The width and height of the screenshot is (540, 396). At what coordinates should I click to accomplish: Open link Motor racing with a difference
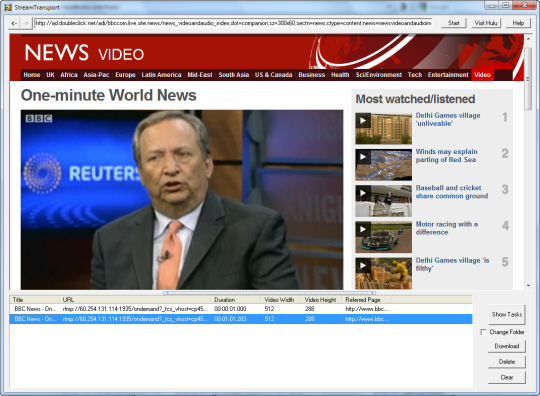coord(446,228)
